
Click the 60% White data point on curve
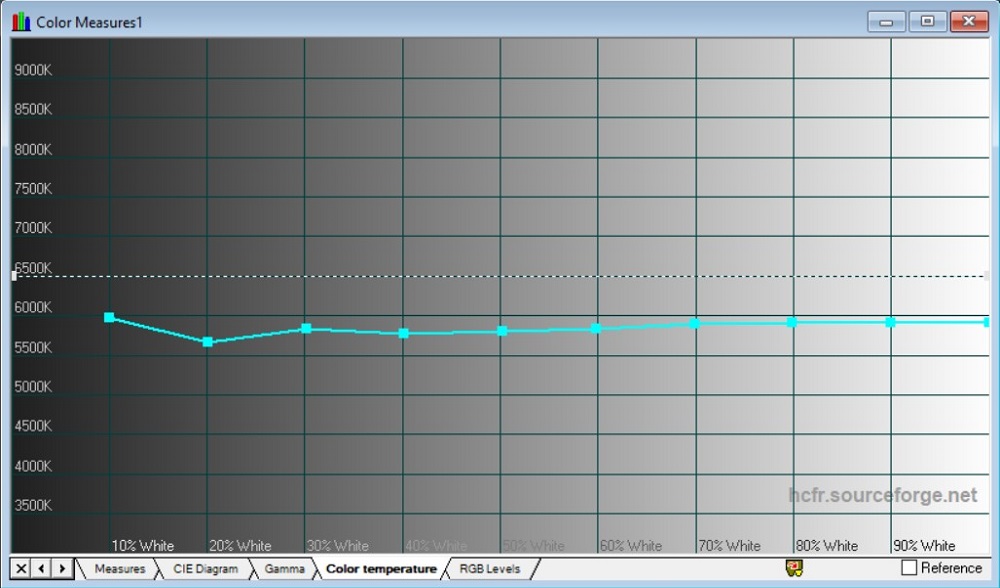596,328
